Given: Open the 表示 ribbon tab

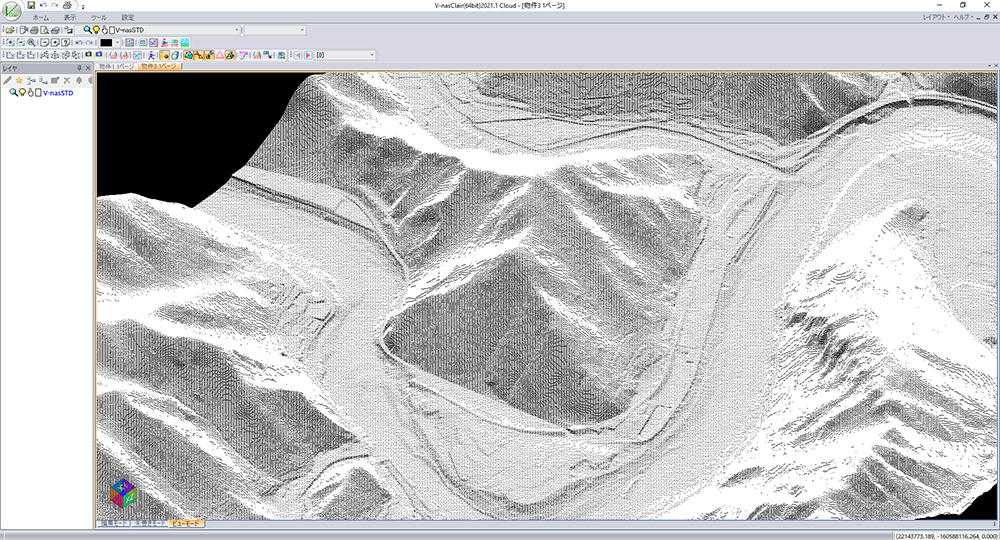Looking at the screenshot, I should (x=70, y=18).
